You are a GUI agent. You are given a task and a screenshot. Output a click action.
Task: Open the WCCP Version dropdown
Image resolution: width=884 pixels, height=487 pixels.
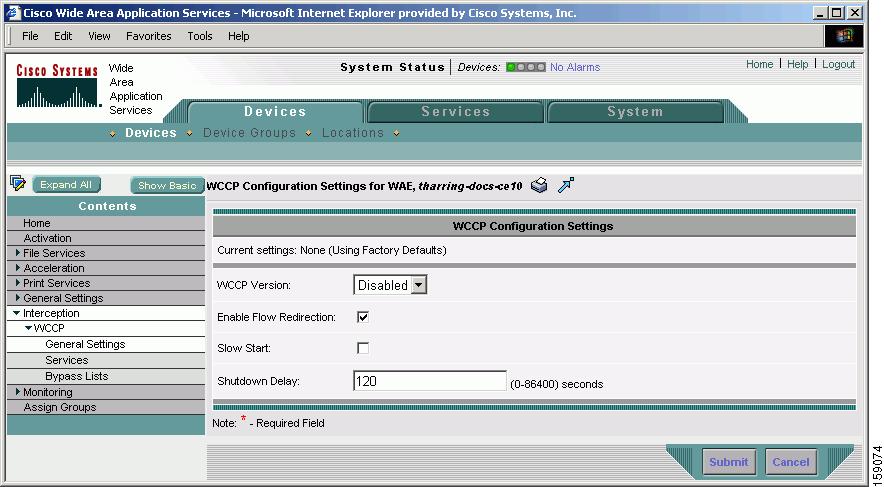pos(390,285)
